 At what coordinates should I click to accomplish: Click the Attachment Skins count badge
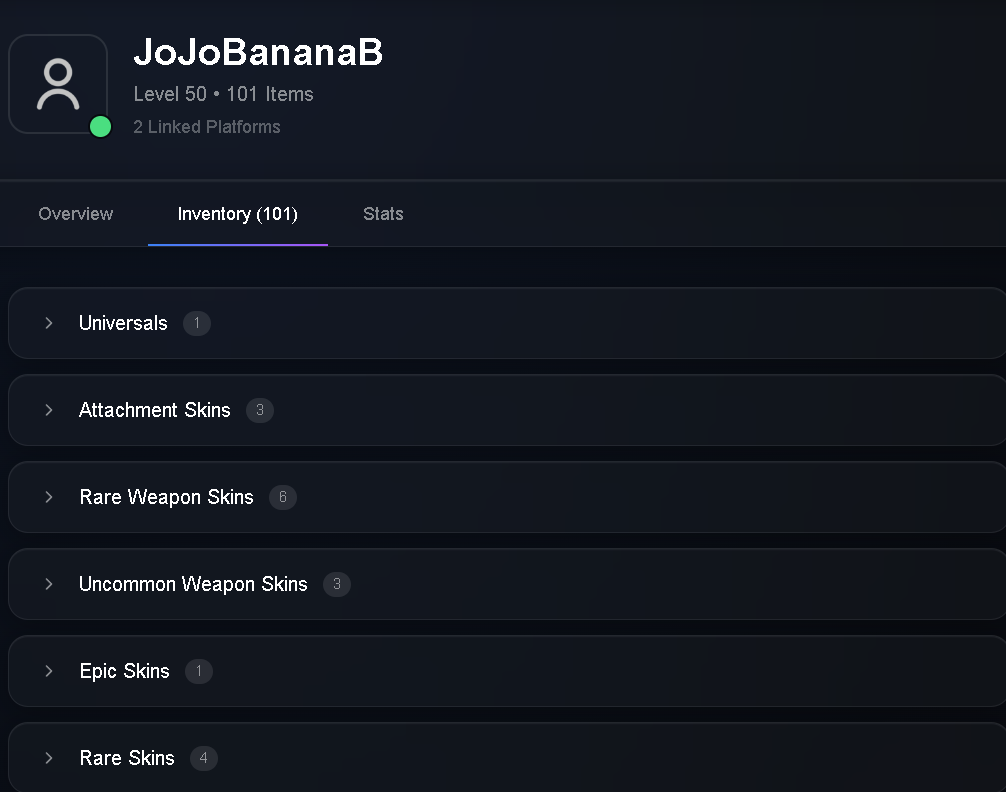260,410
